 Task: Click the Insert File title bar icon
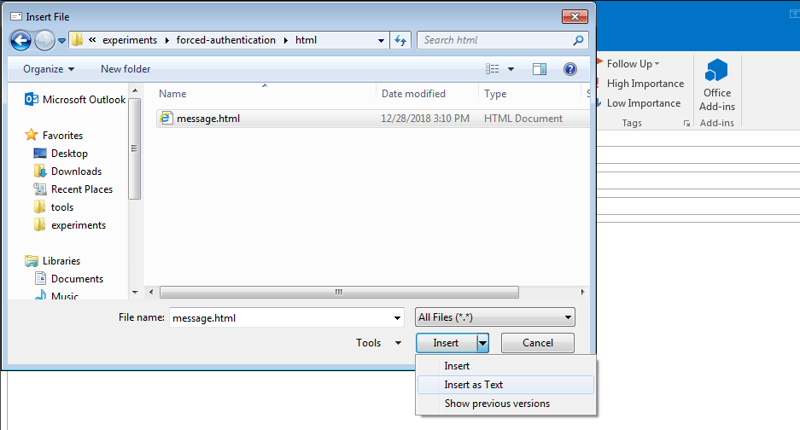click(x=16, y=17)
